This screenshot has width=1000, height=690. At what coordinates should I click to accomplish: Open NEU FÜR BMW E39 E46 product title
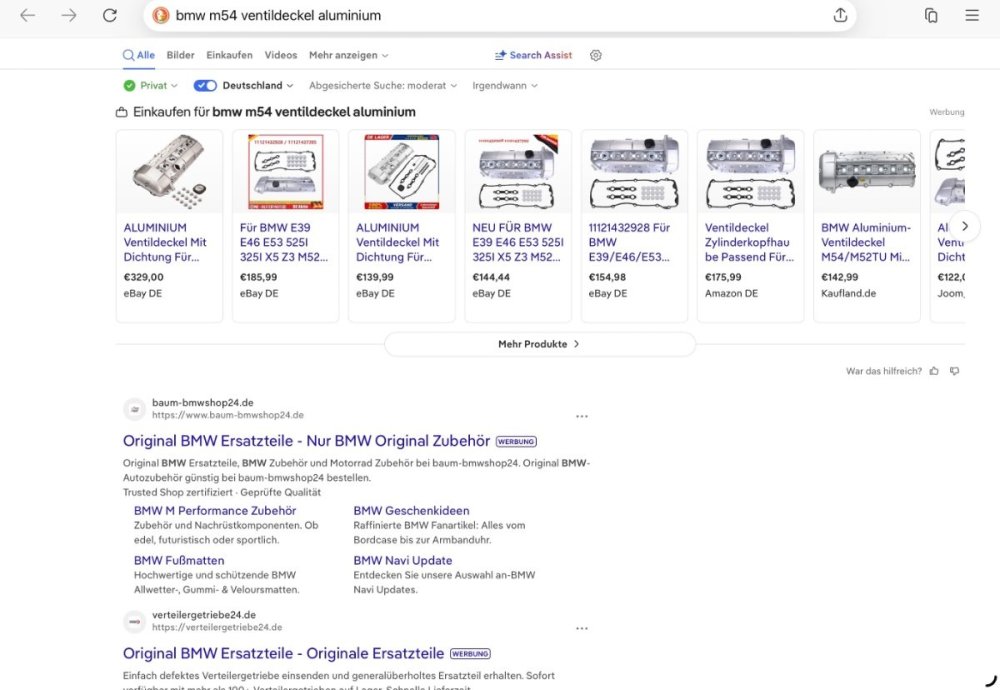pyautogui.click(x=518, y=242)
